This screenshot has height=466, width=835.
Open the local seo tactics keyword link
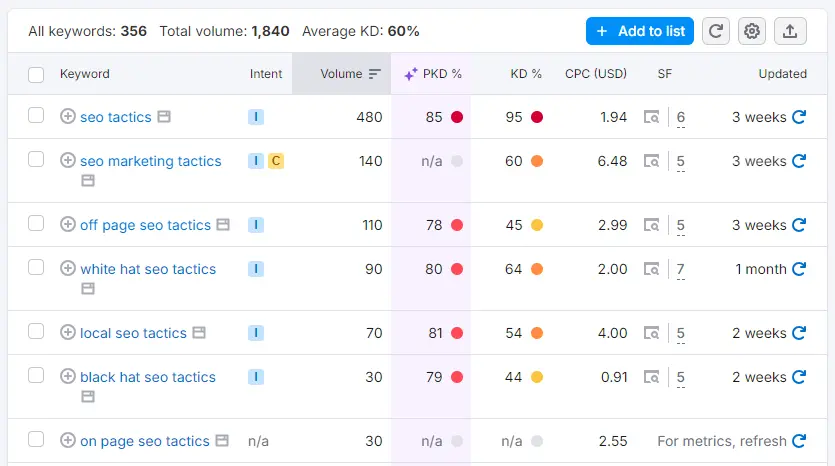(x=133, y=333)
